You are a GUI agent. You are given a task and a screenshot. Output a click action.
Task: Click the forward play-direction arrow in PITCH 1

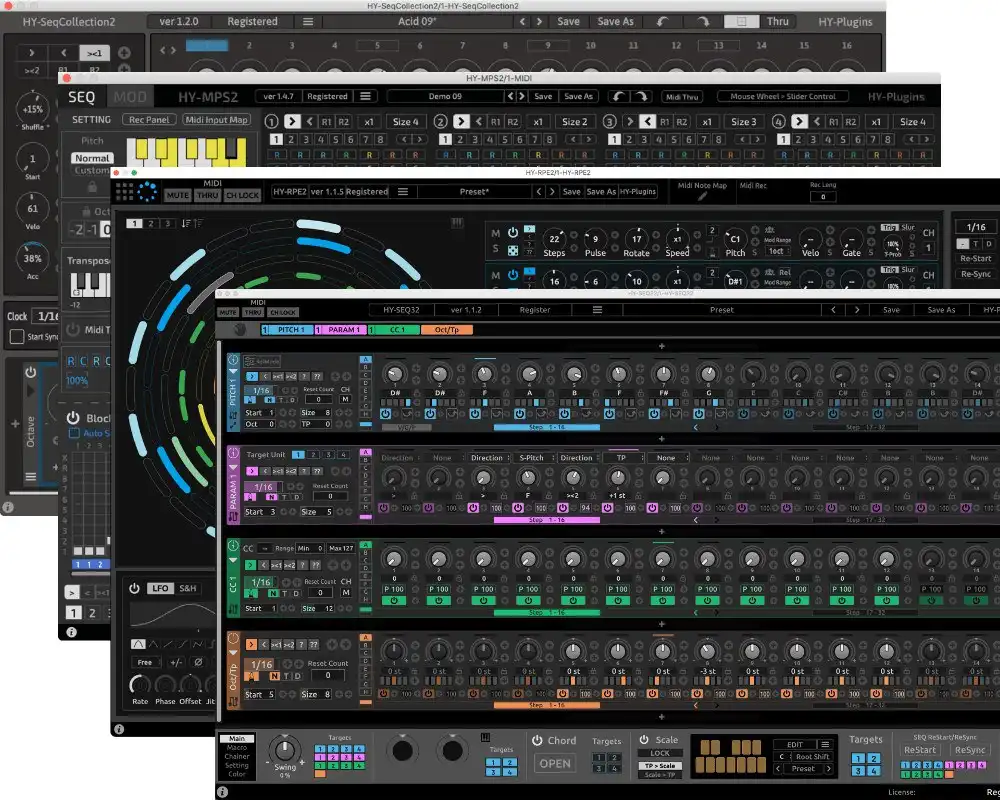[x=252, y=376]
